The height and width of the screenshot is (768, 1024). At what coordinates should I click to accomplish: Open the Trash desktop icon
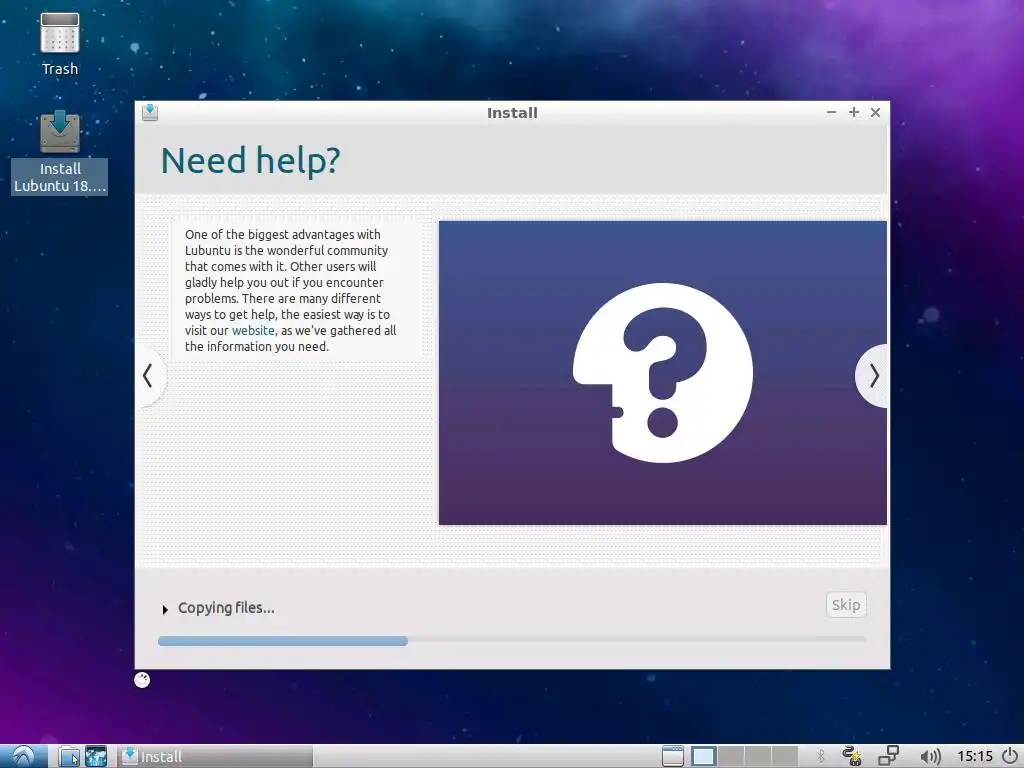click(59, 44)
